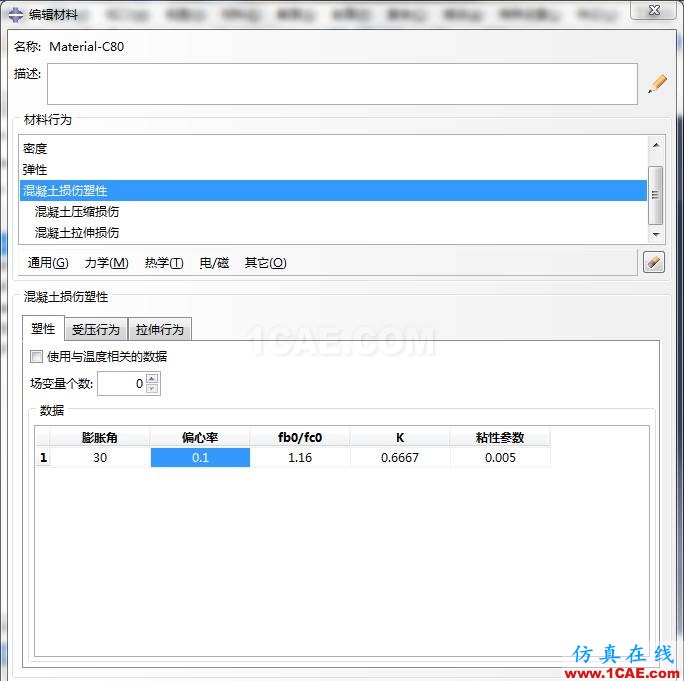Select 混凝土拉伸损伤 sub-option
This screenshot has height=681, width=684.
pos(333,233)
